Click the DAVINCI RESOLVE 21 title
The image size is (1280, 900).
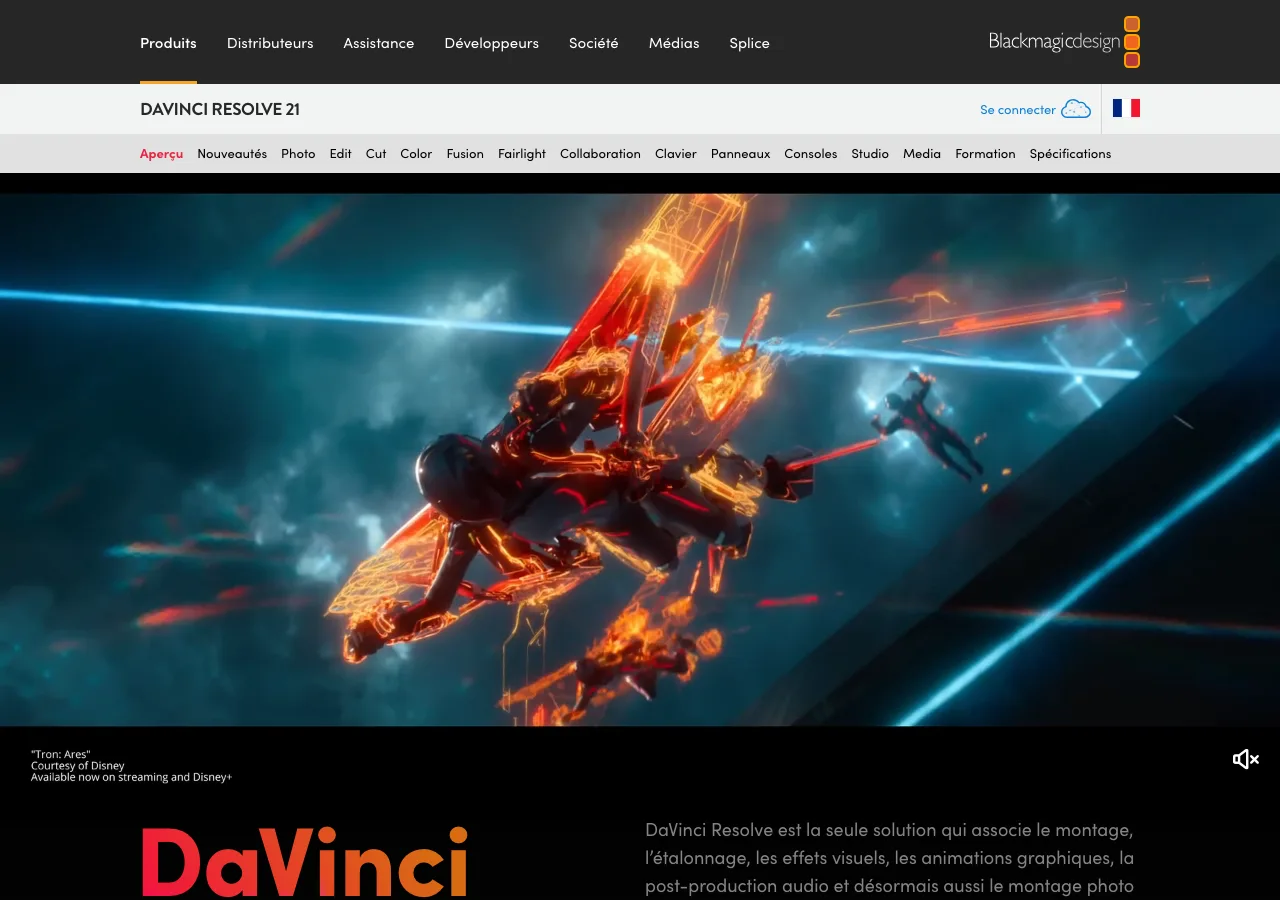point(220,109)
